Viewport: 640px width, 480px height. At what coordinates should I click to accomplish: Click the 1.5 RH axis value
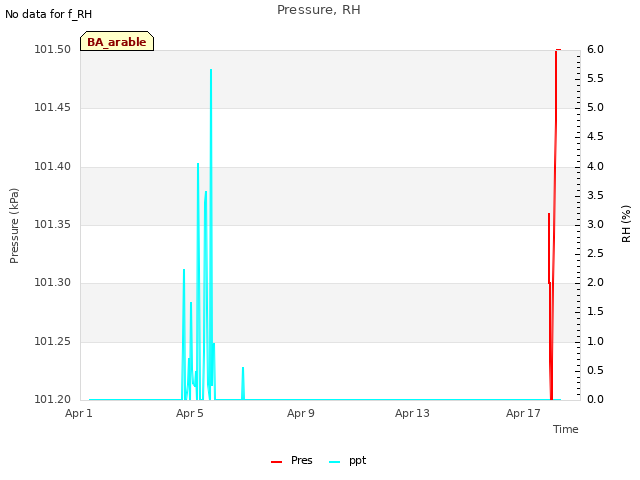tap(595, 311)
